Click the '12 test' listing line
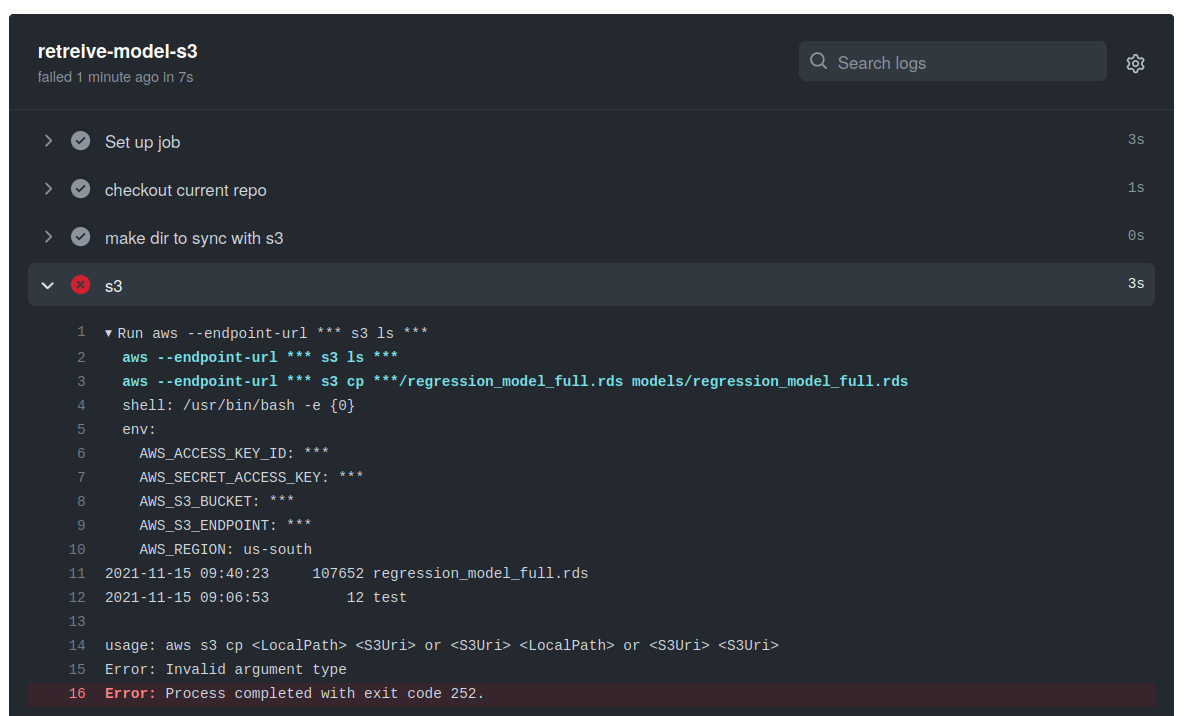This screenshot has width=1184, height=716. tap(256, 597)
